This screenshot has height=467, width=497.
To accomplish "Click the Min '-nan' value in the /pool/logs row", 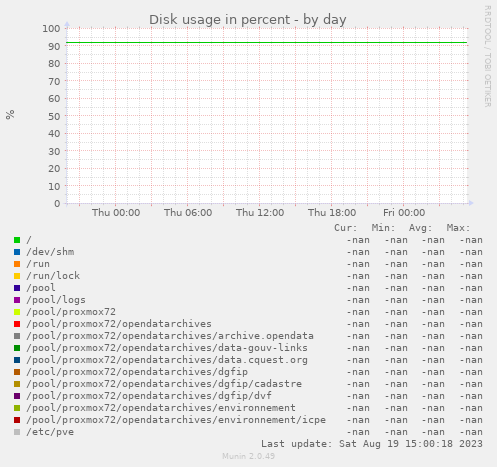I will click(396, 300).
